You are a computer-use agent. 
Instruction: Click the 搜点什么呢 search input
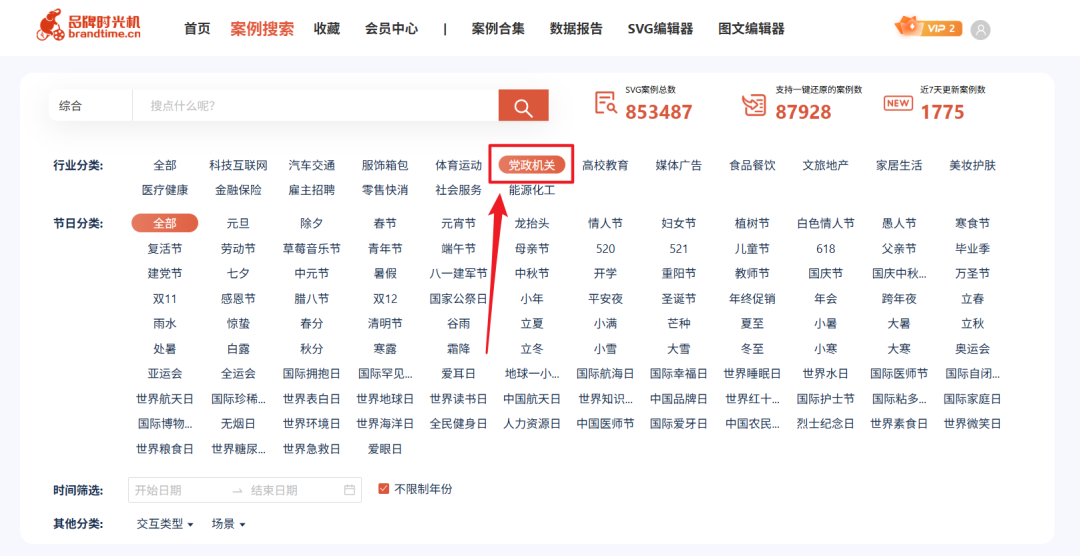click(x=315, y=105)
